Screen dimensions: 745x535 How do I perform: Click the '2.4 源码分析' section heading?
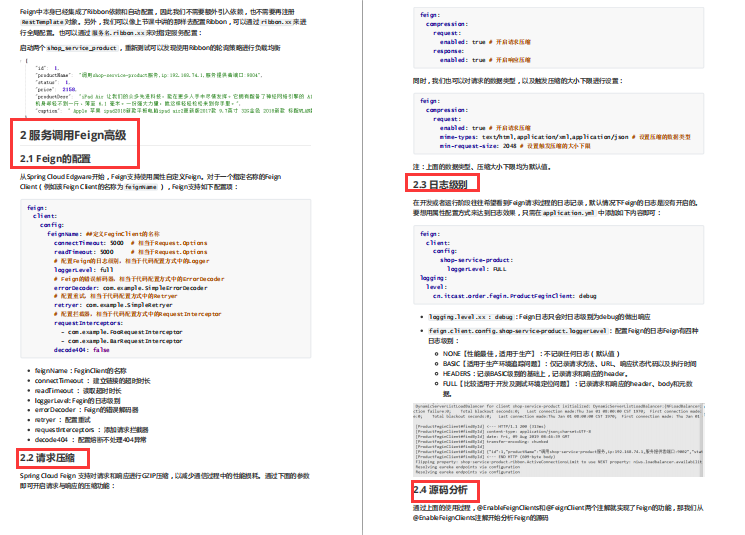click(x=440, y=489)
